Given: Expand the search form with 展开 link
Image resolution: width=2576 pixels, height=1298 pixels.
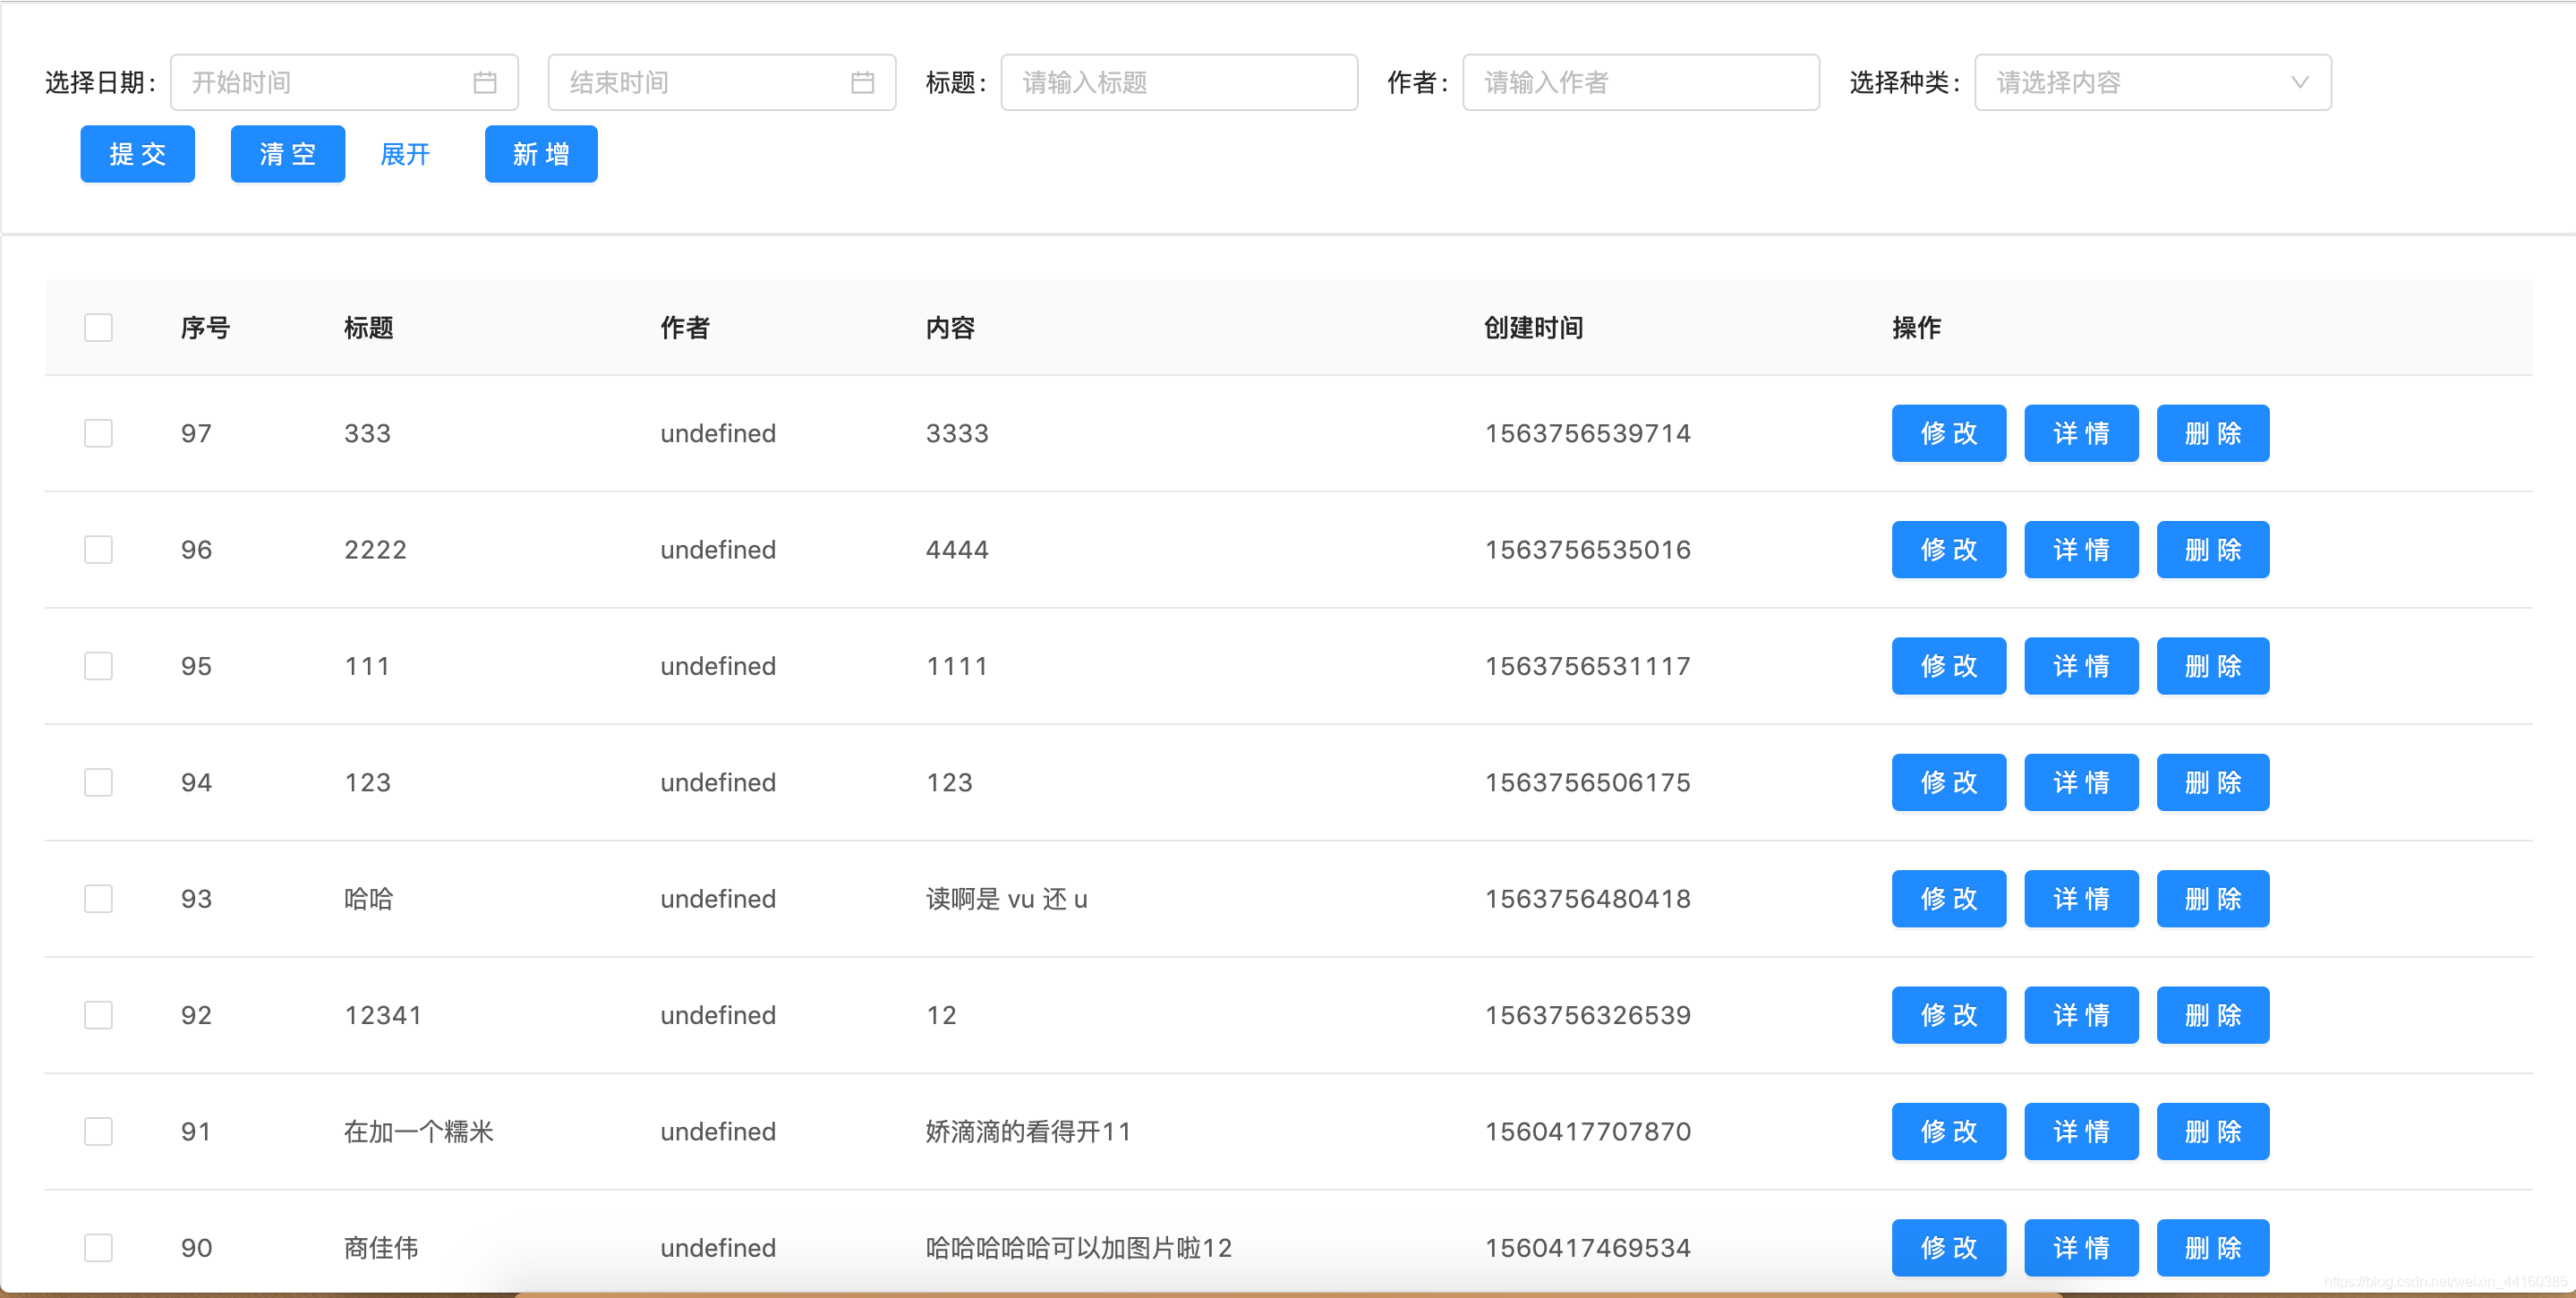Looking at the screenshot, I should point(405,154).
